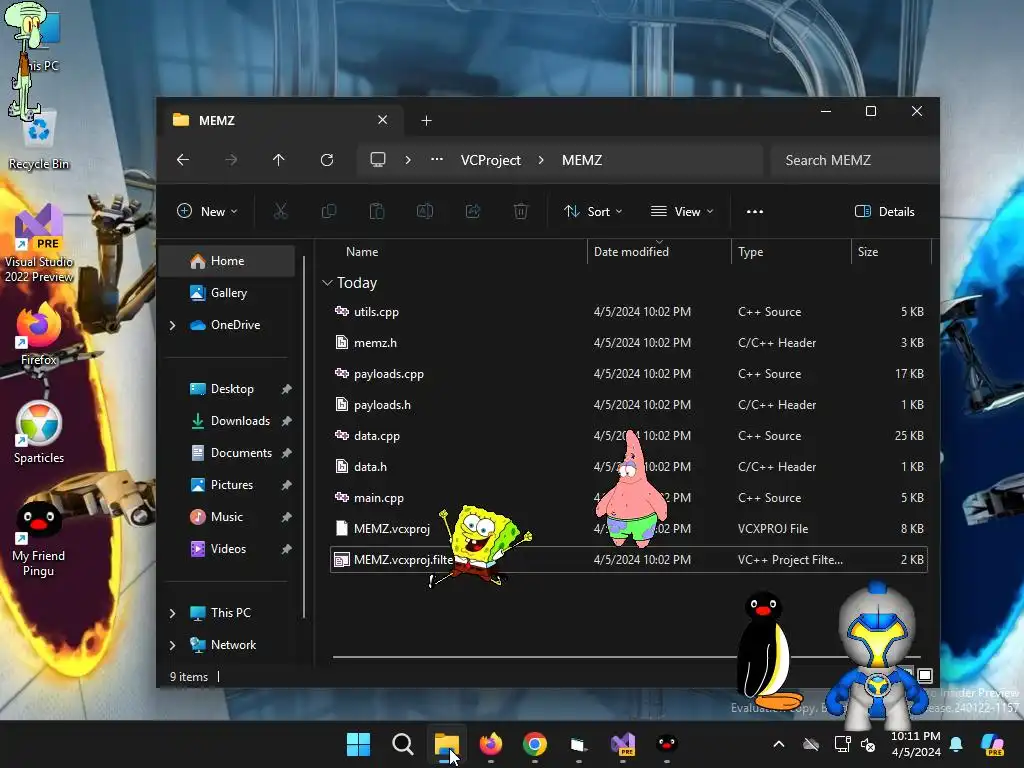The height and width of the screenshot is (768, 1024).
Task: Expand breadcrumb ellipsis in address bar
Action: coord(437,160)
